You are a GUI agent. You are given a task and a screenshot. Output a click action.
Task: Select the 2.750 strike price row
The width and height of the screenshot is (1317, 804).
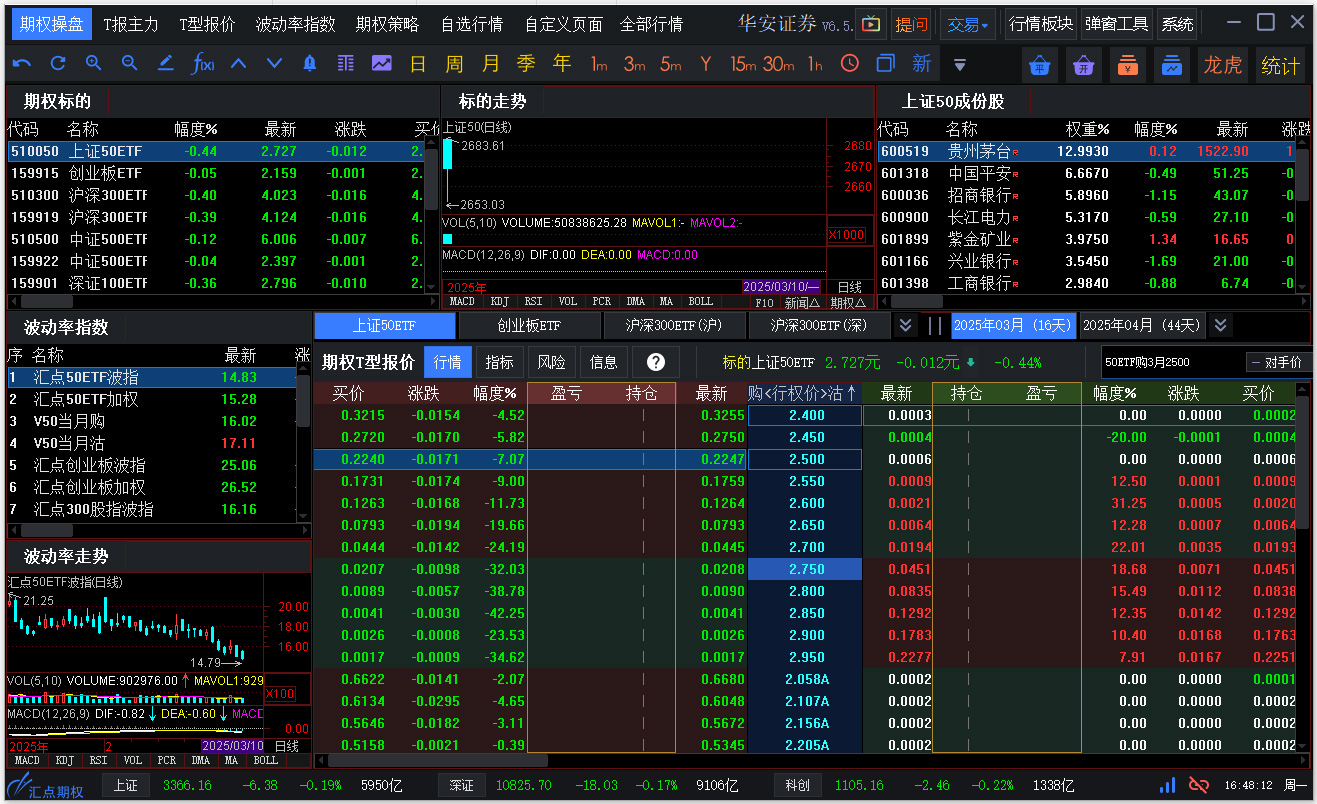805,569
